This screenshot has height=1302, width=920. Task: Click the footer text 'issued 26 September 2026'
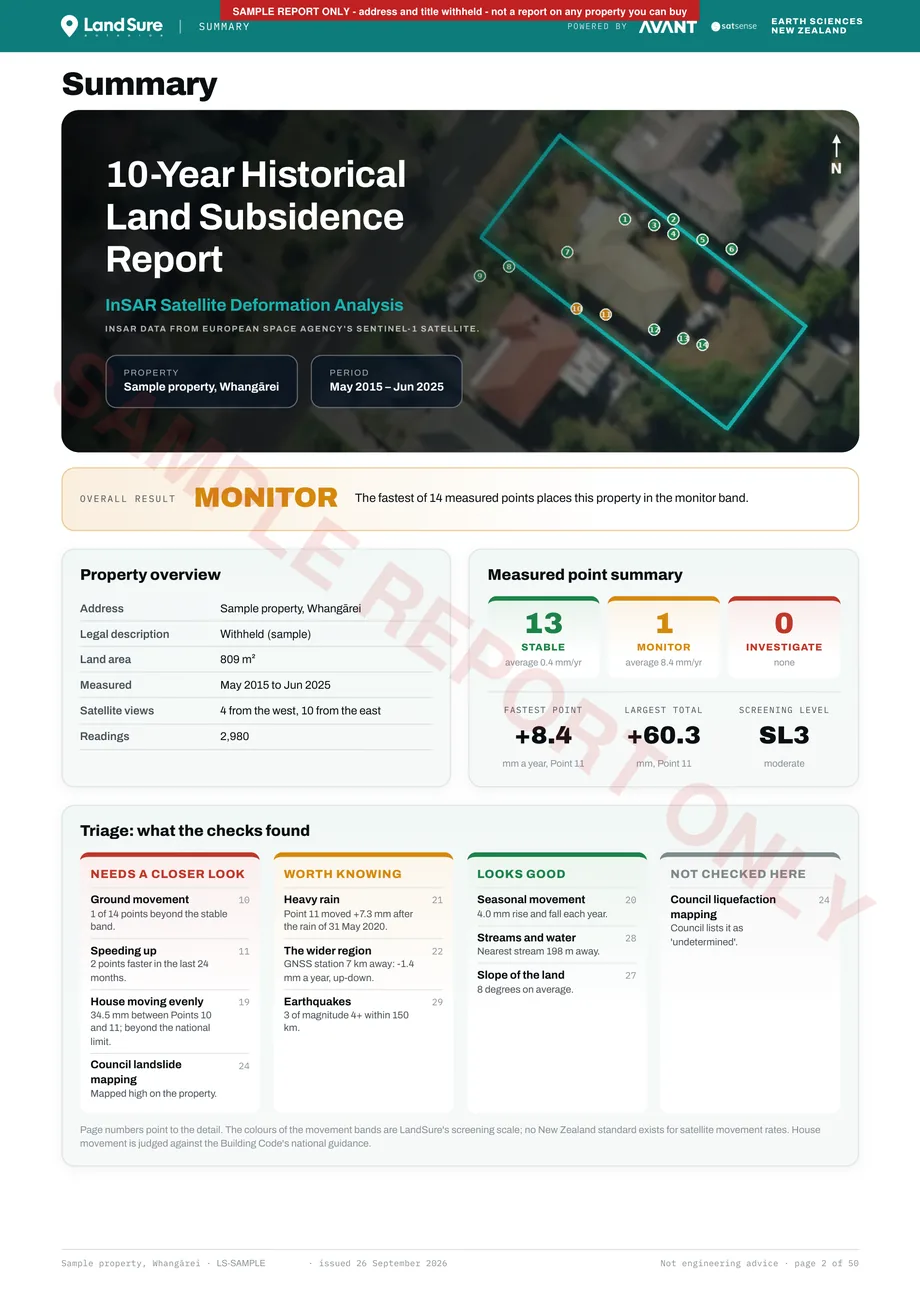[x=383, y=1263]
